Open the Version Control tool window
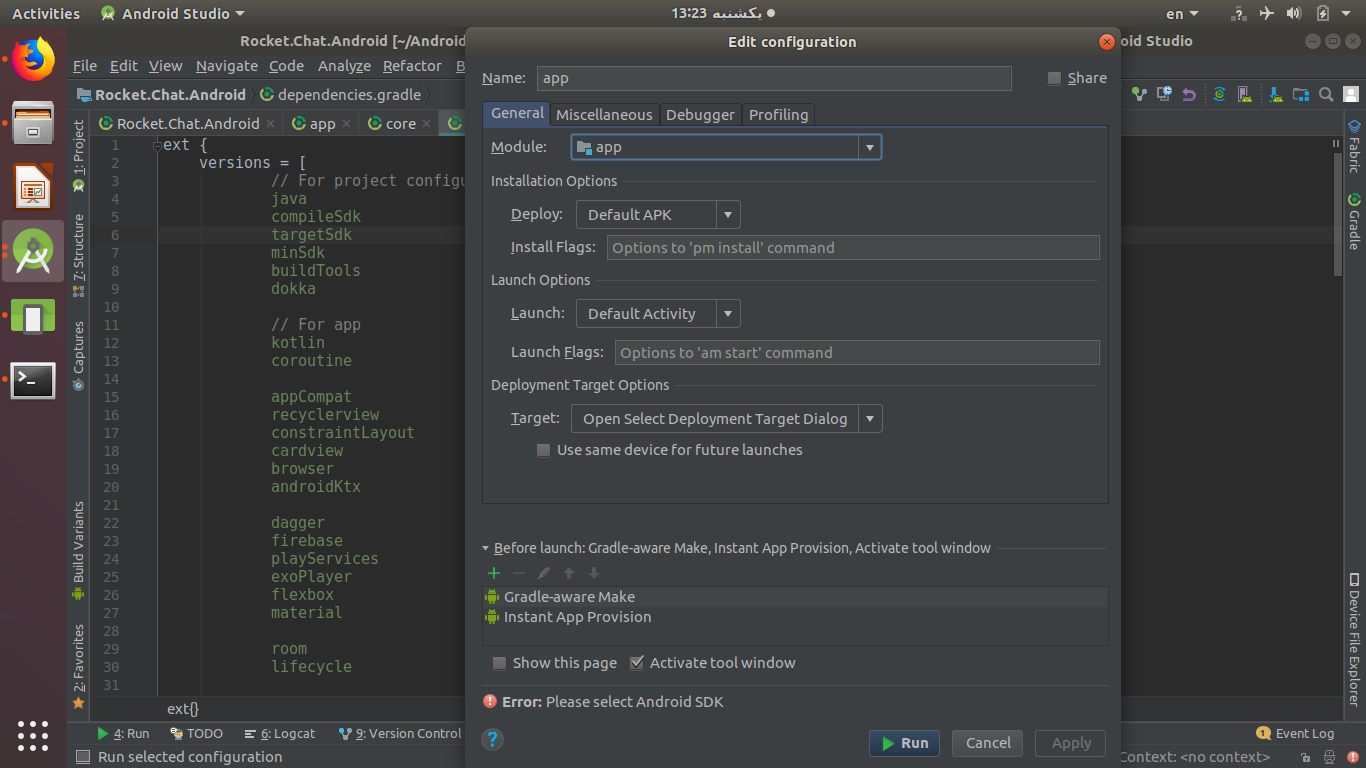Image resolution: width=1366 pixels, height=768 pixels. (x=400, y=733)
